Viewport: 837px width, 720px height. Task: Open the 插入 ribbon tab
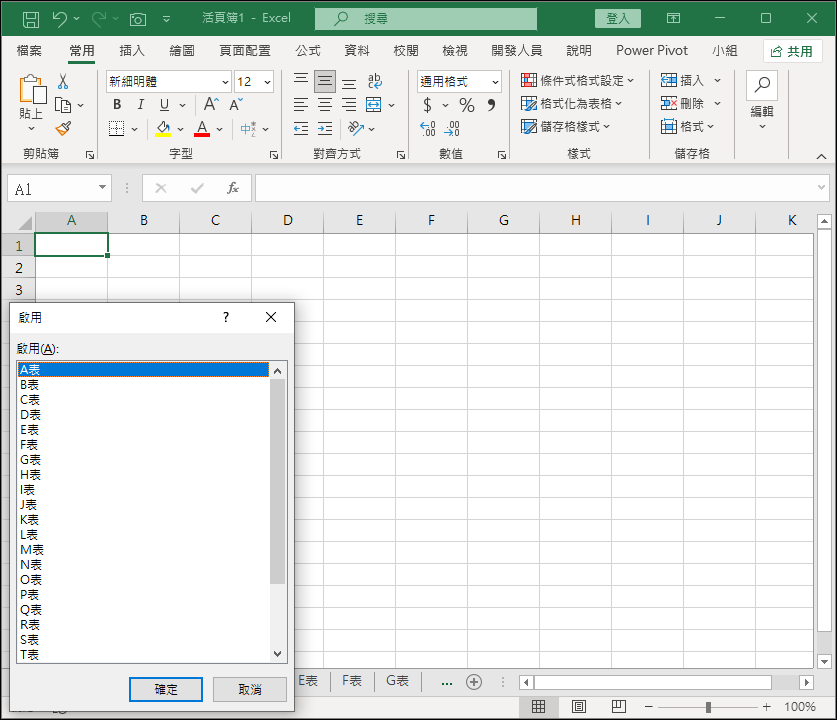pos(132,51)
